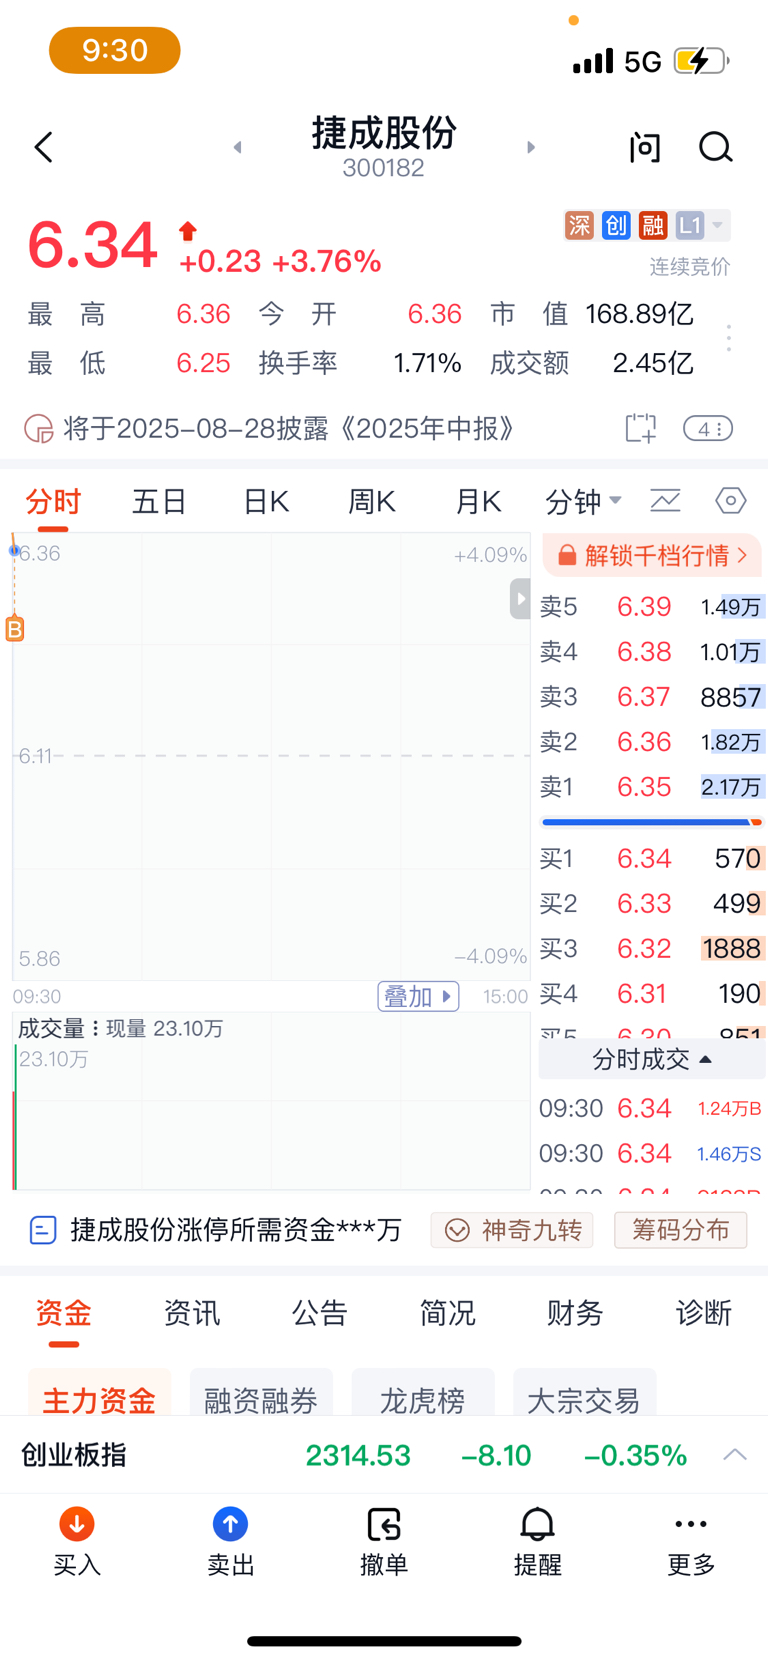Switch to 资金 tab
The height and width of the screenshot is (1663, 768).
pyautogui.click(x=64, y=1313)
